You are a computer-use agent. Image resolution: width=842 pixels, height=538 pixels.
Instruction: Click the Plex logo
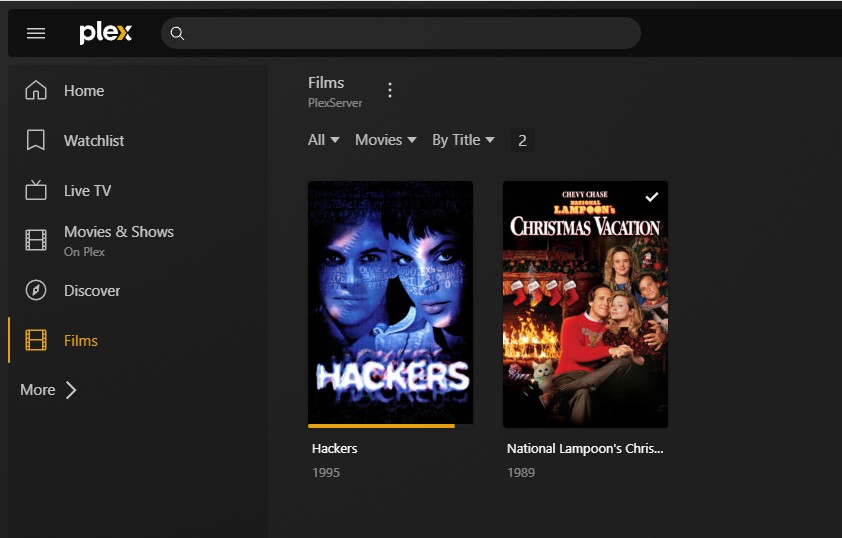pos(105,33)
